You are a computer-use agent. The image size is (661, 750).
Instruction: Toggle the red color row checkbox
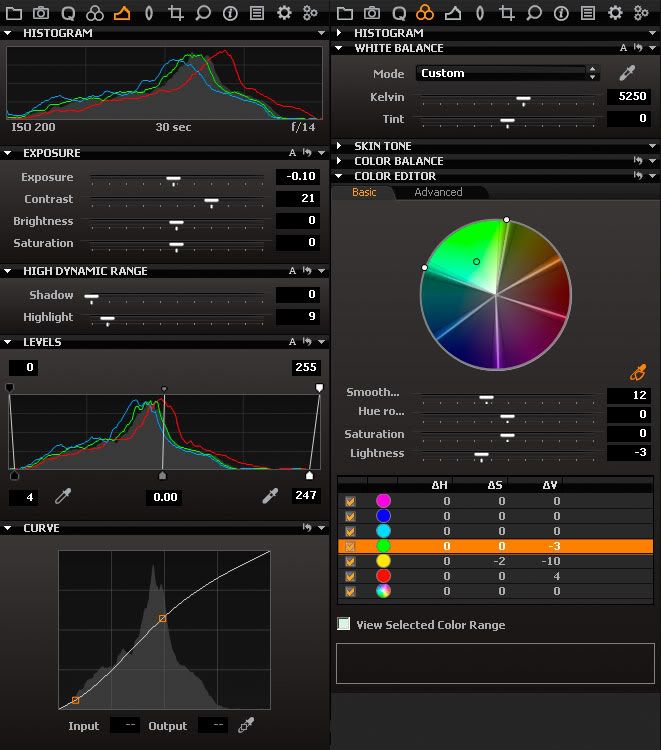(x=350, y=576)
